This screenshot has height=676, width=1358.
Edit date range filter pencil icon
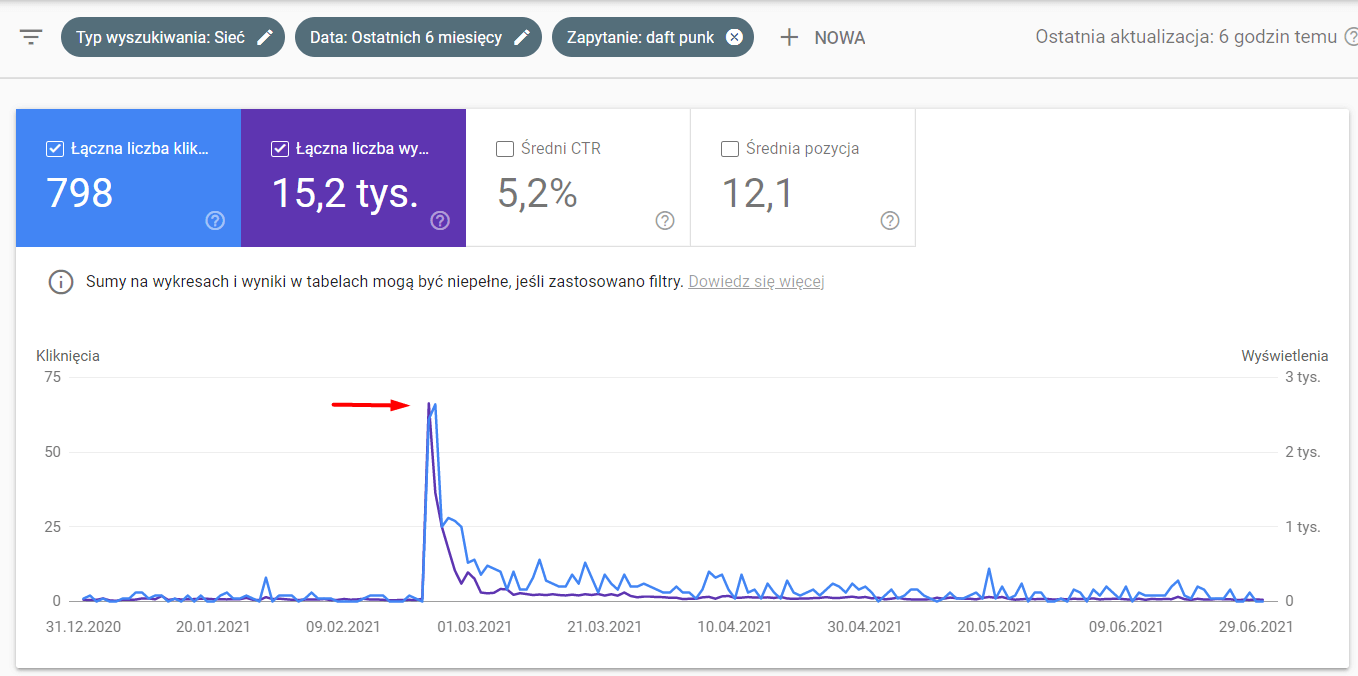point(522,37)
